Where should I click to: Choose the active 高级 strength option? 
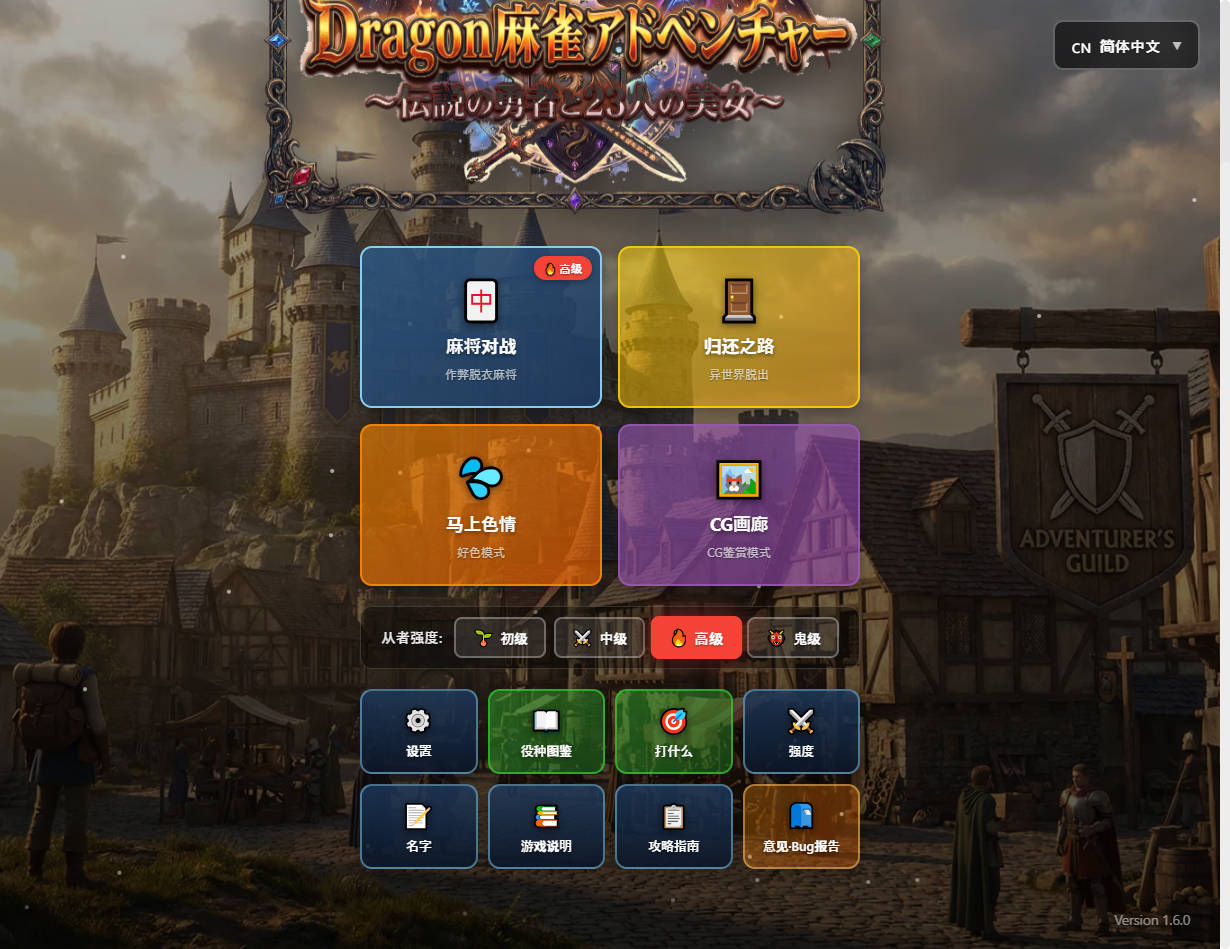pyautogui.click(x=696, y=638)
